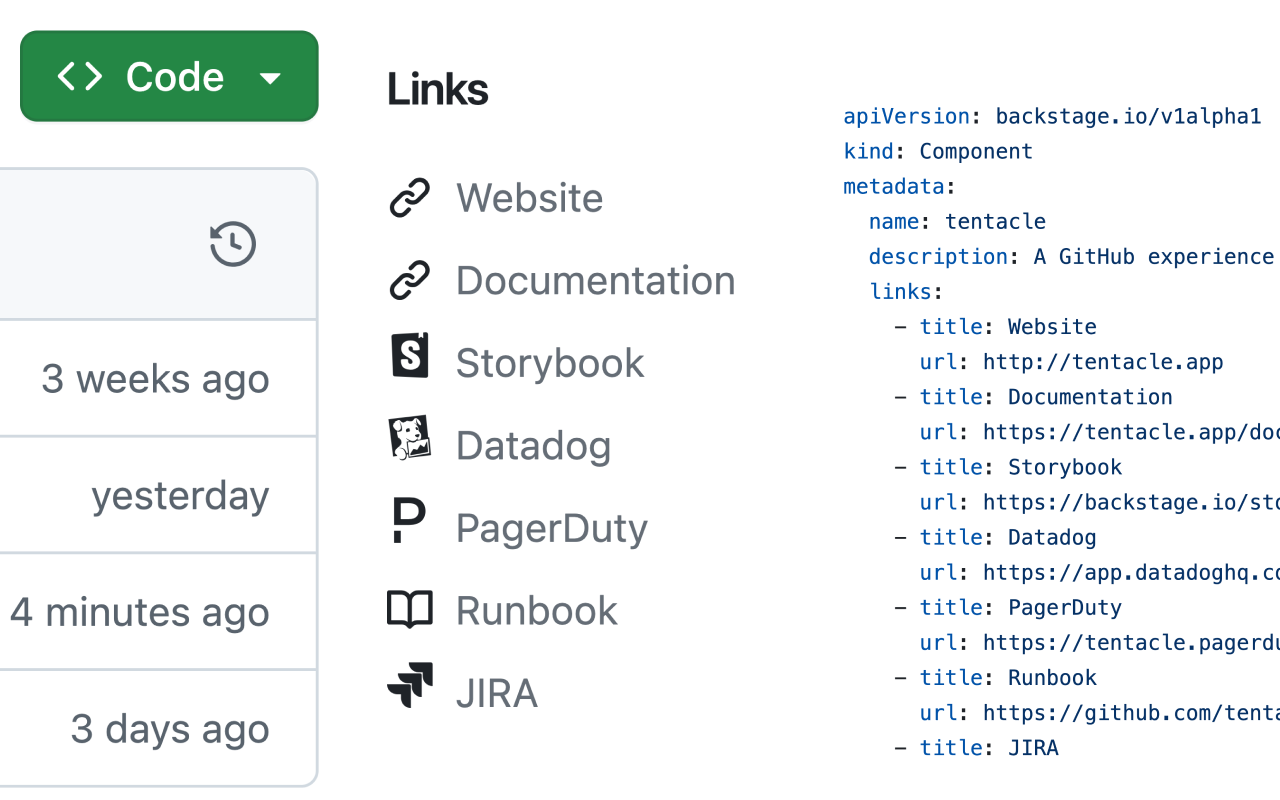The height and width of the screenshot is (800, 1280).
Task: Select the http://tentacle.app URL text
Action: (1103, 361)
